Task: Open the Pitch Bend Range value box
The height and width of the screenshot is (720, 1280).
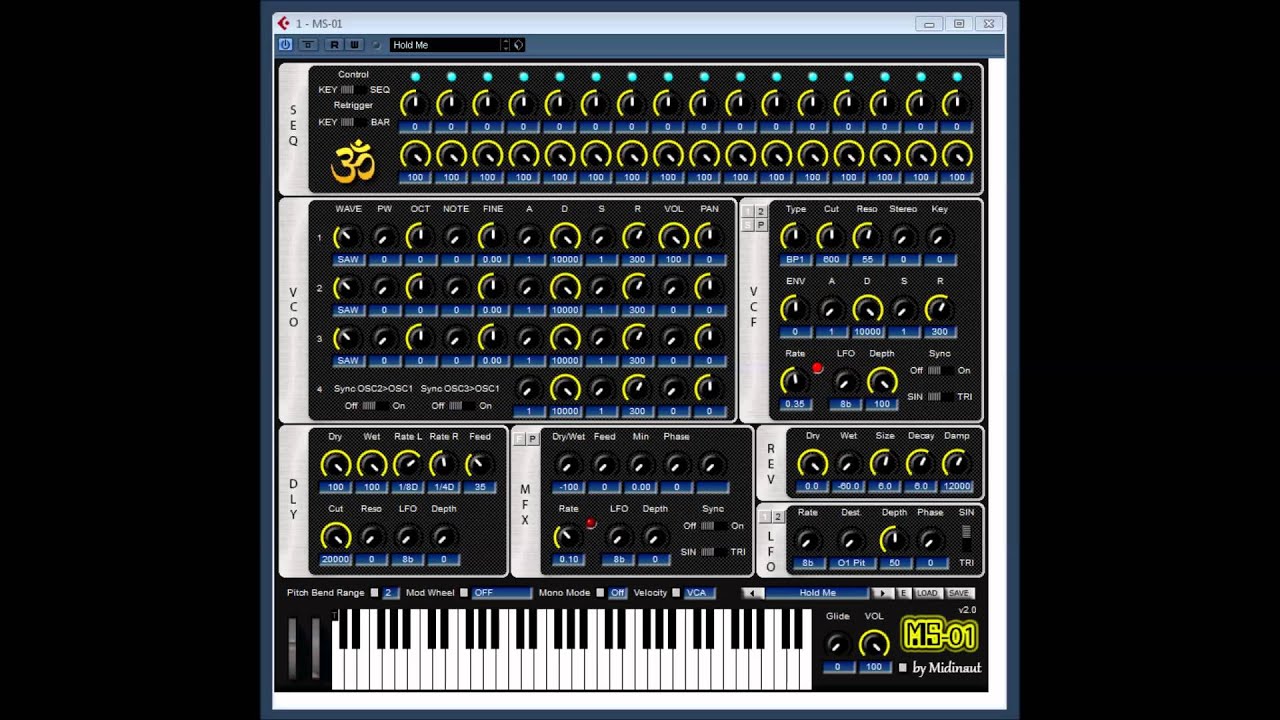Action: point(390,593)
